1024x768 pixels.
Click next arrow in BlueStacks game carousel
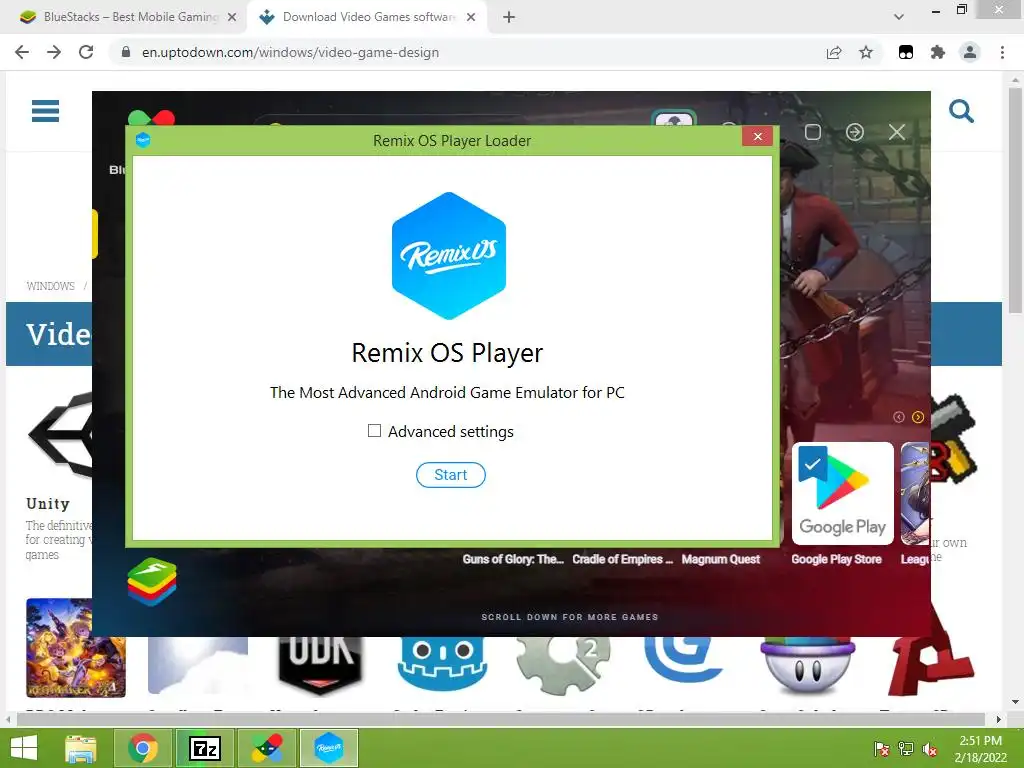click(x=918, y=417)
